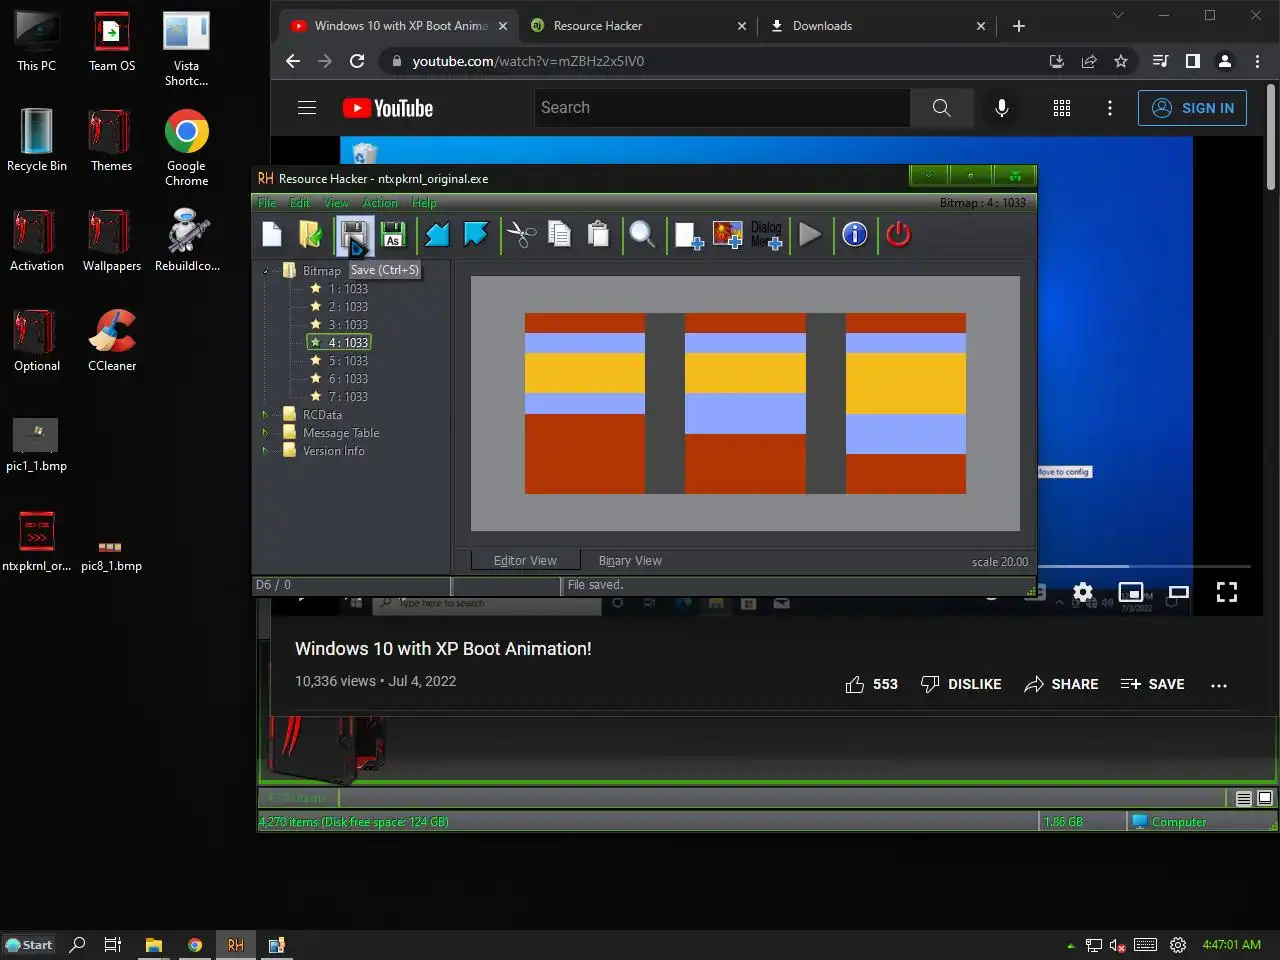Click the YouTube search magnifier button

click(x=941, y=108)
